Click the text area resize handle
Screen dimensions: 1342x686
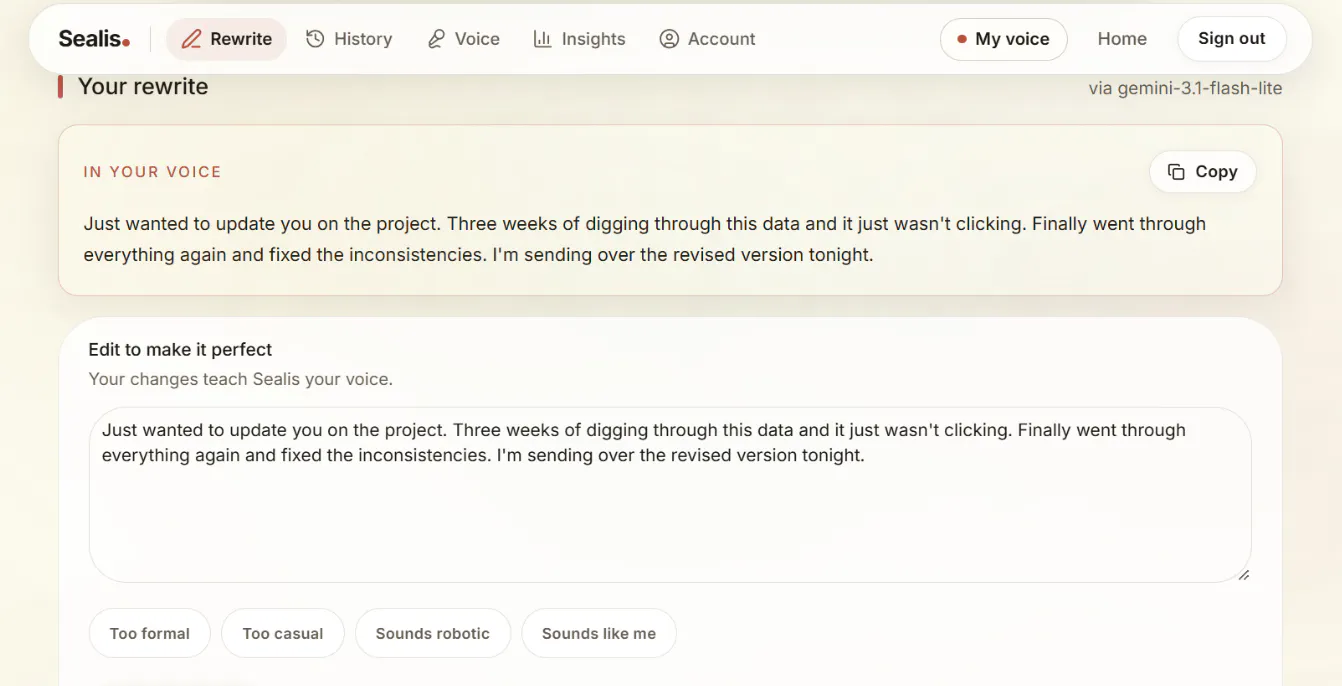[1244, 575]
